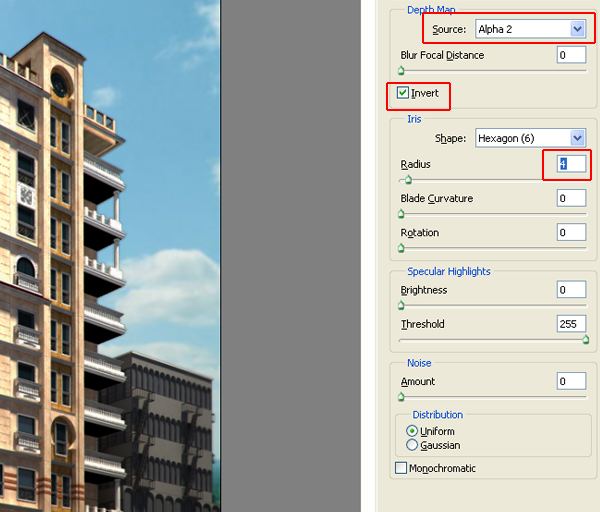Screen dimensions: 600x512
Task: Click the Threshold slider handle
Action: [586, 340]
